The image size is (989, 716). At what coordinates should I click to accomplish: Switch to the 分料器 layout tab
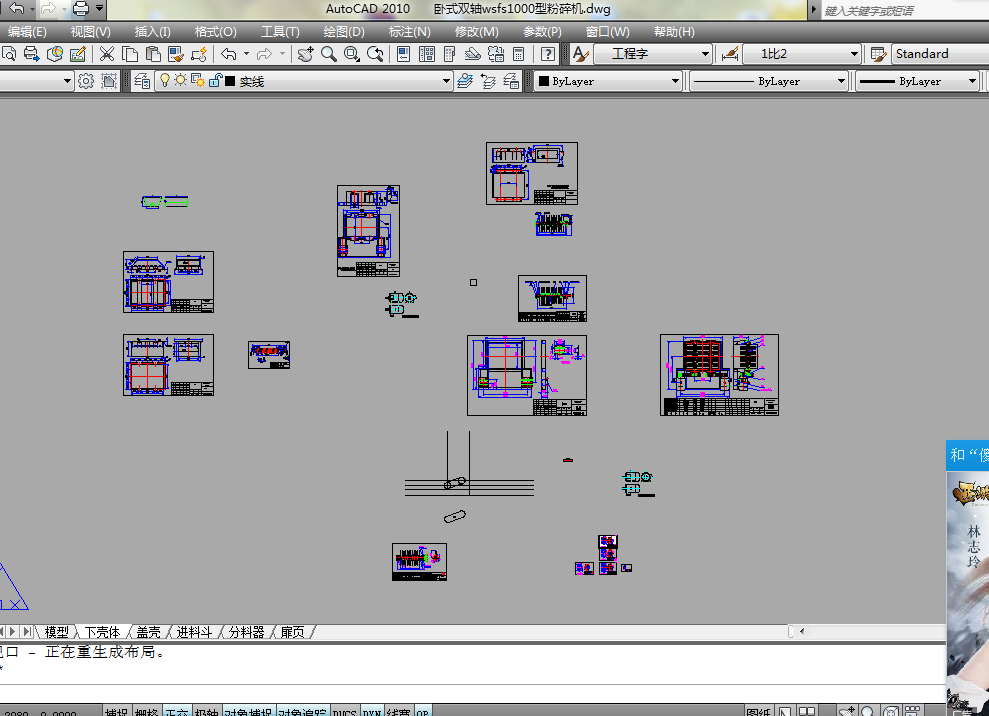coord(246,632)
